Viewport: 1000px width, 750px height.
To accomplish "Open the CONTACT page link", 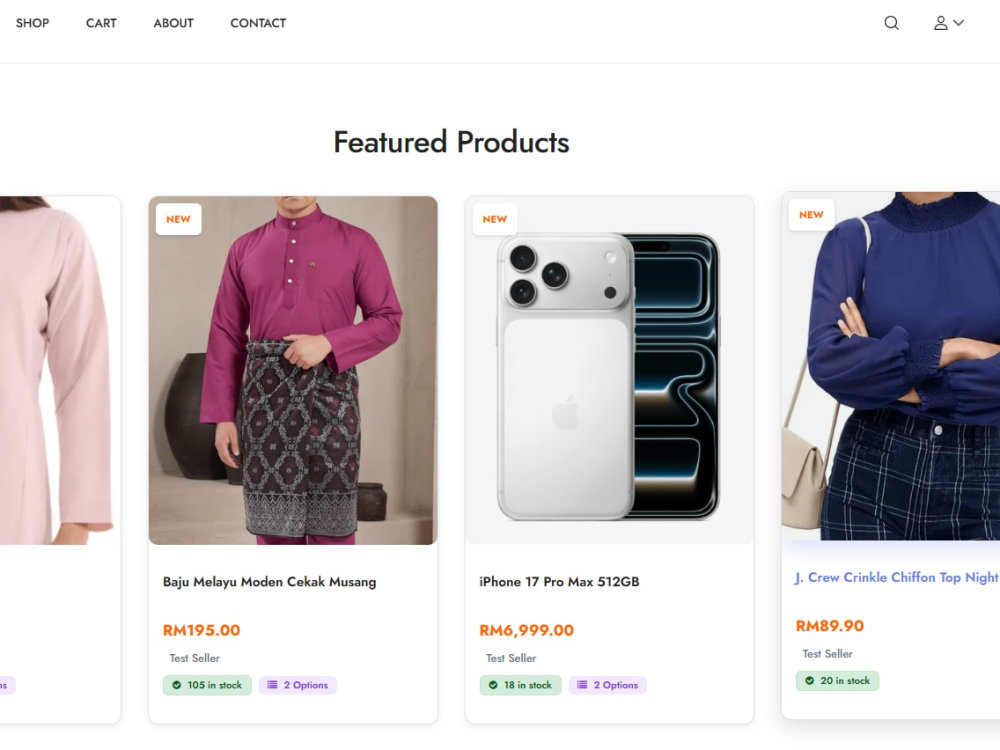I will coord(258,23).
